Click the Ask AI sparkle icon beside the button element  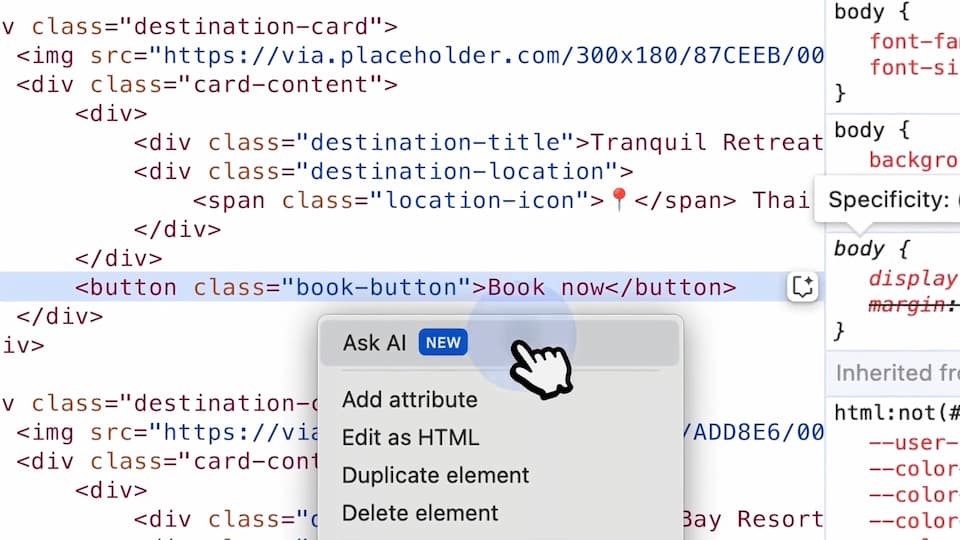point(802,288)
